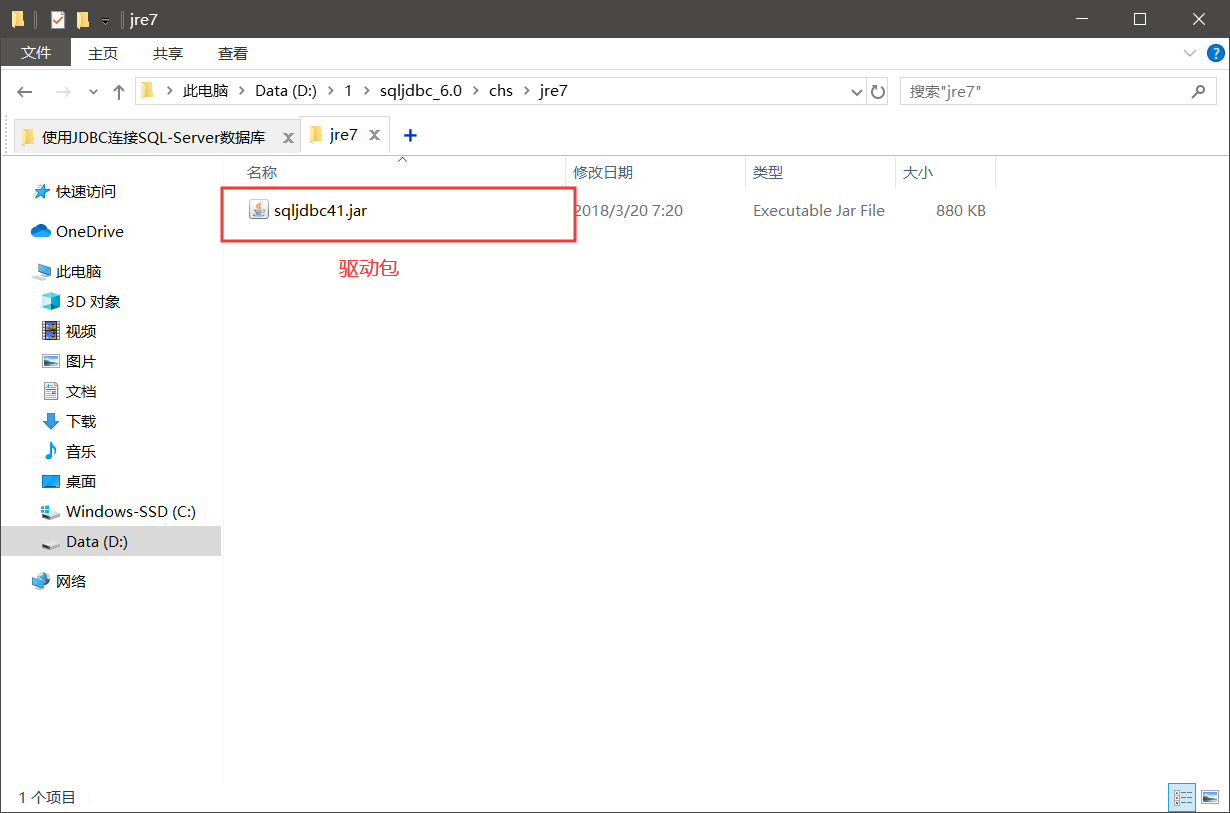Select 此电脑 in the navigation pane

tap(79, 271)
